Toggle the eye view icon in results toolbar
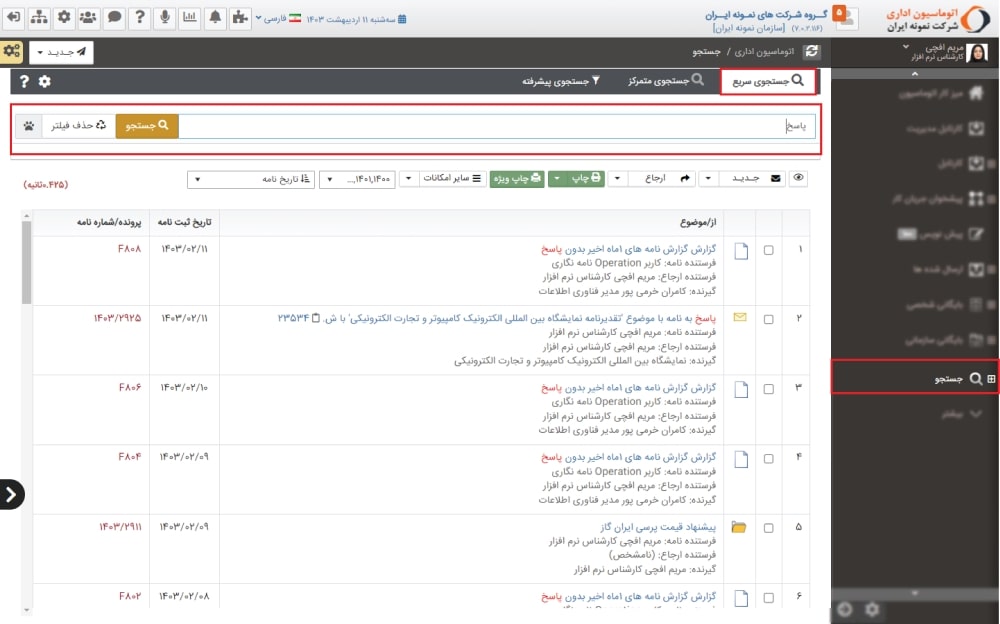 pos(798,179)
